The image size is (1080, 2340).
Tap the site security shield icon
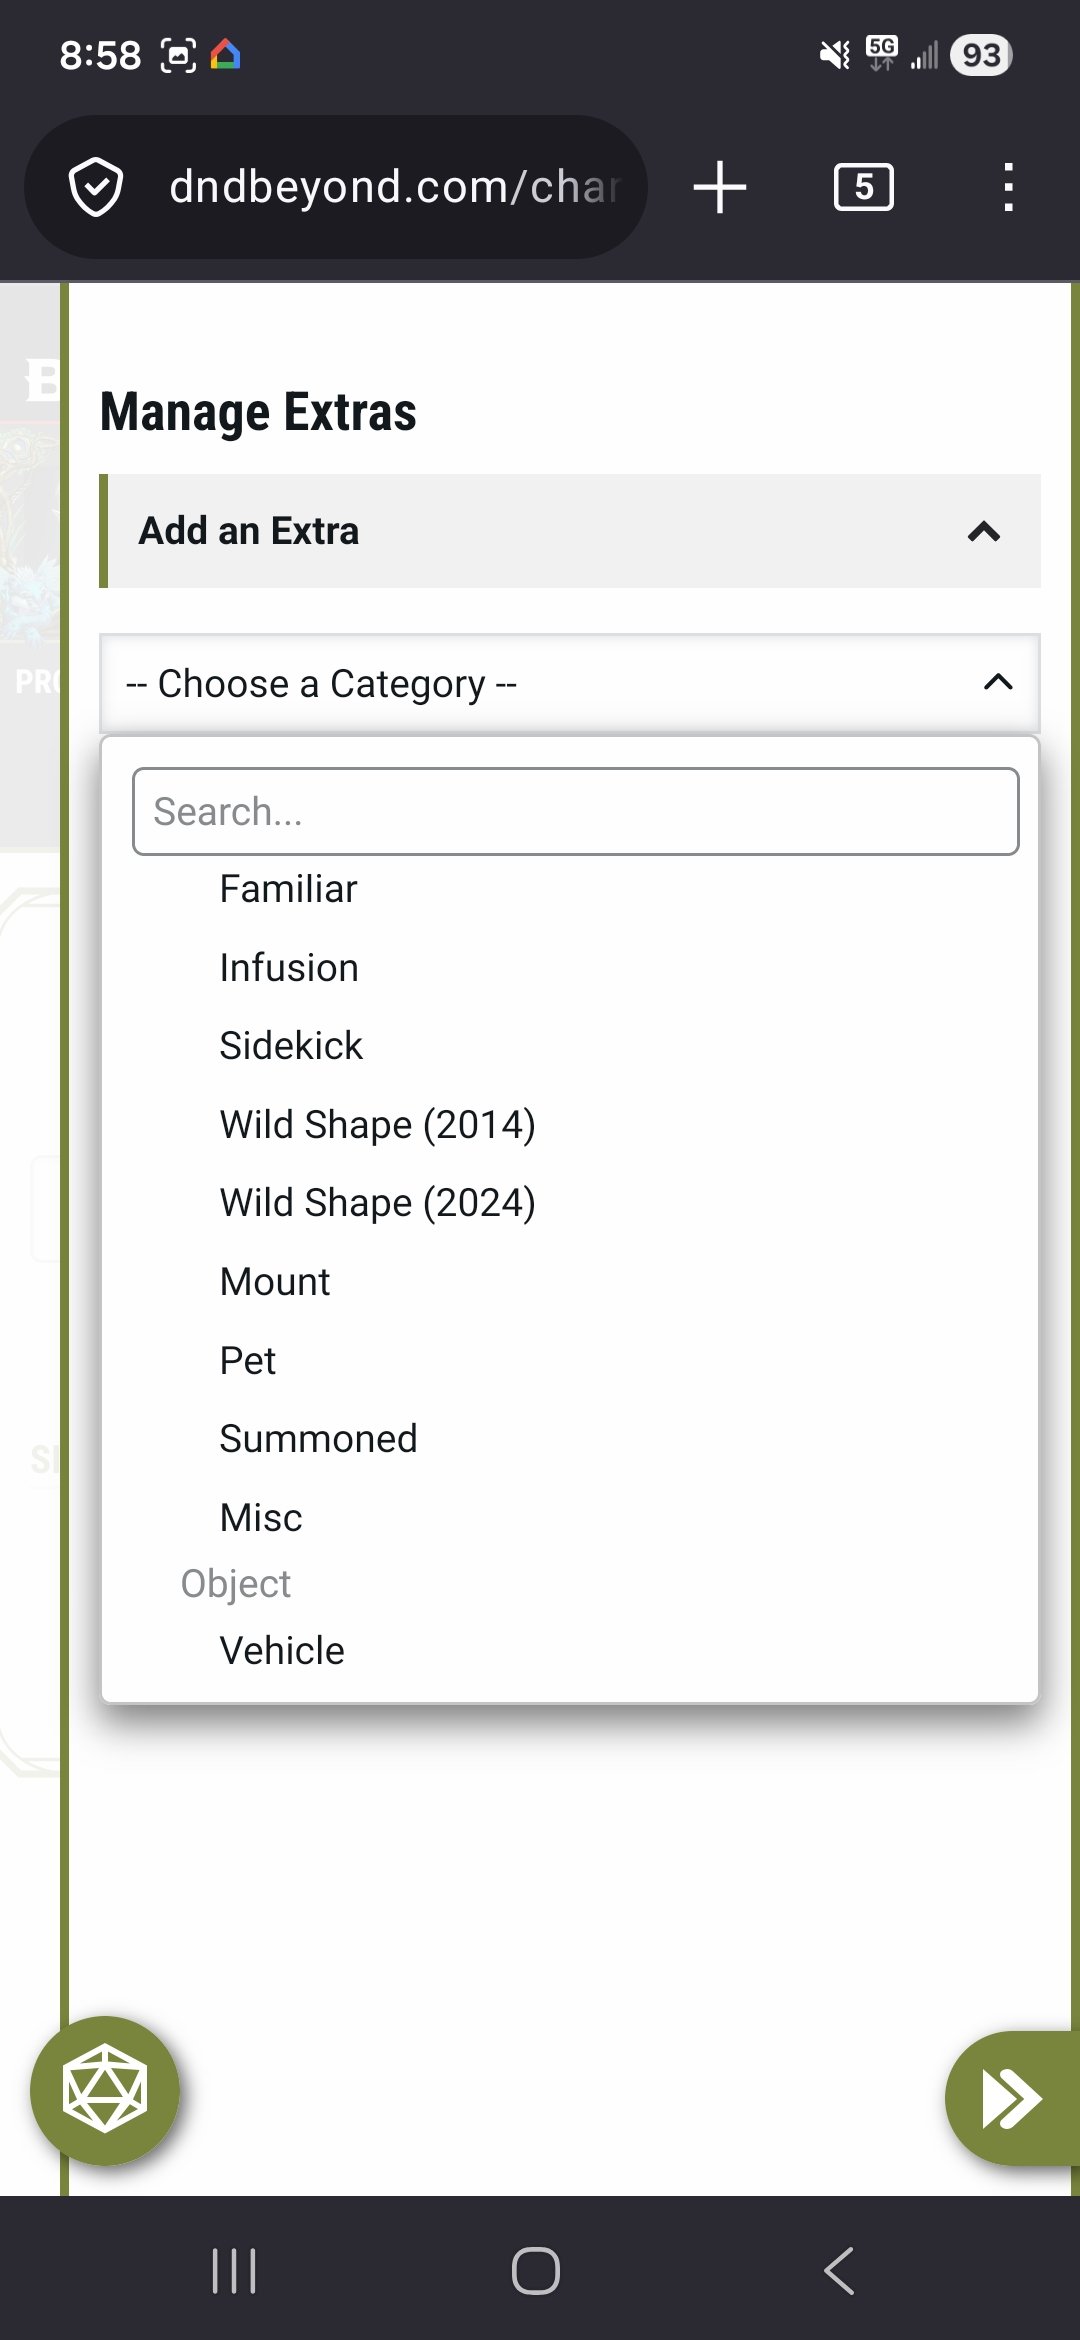tap(96, 186)
